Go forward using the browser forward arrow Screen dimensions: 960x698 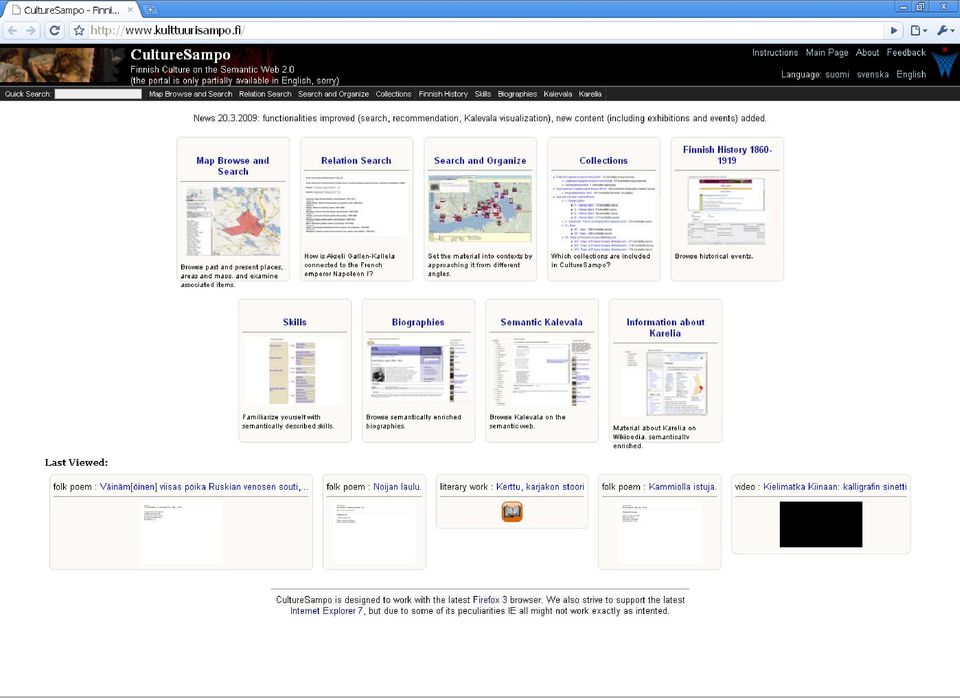[31, 30]
